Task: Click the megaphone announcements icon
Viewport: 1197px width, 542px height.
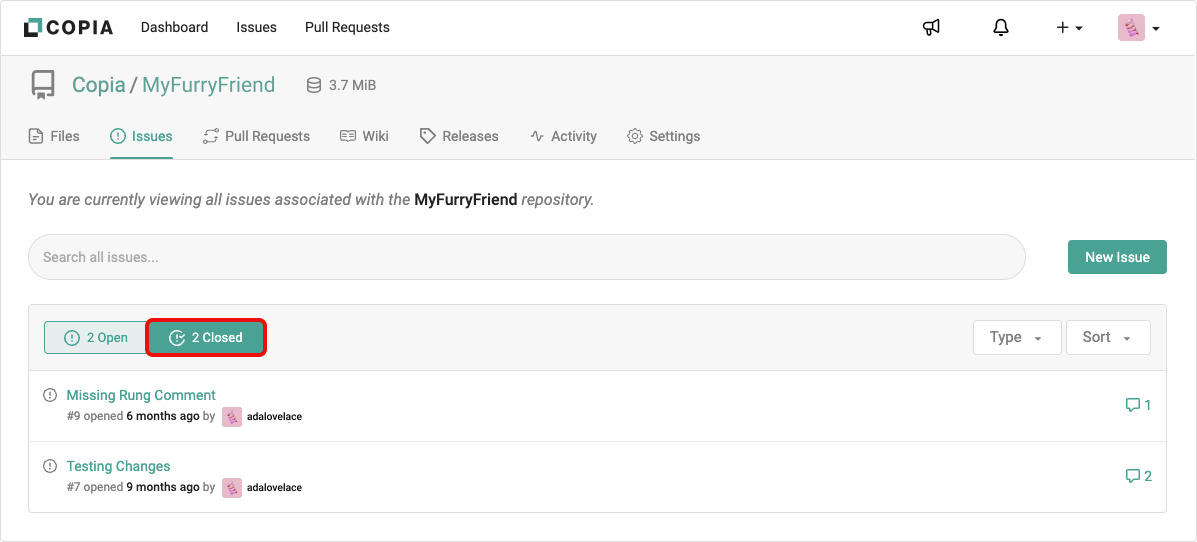Action: tap(931, 28)
